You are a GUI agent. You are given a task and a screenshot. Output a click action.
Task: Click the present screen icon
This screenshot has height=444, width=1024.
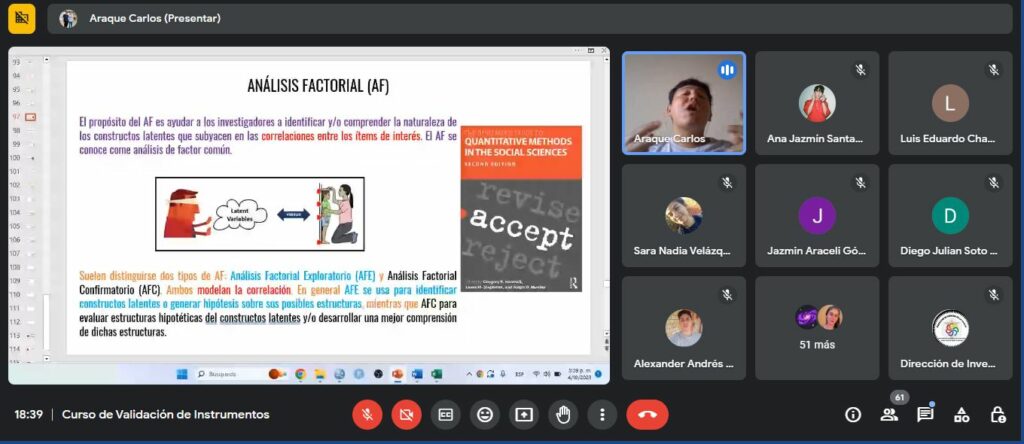(x=524, y=414)
